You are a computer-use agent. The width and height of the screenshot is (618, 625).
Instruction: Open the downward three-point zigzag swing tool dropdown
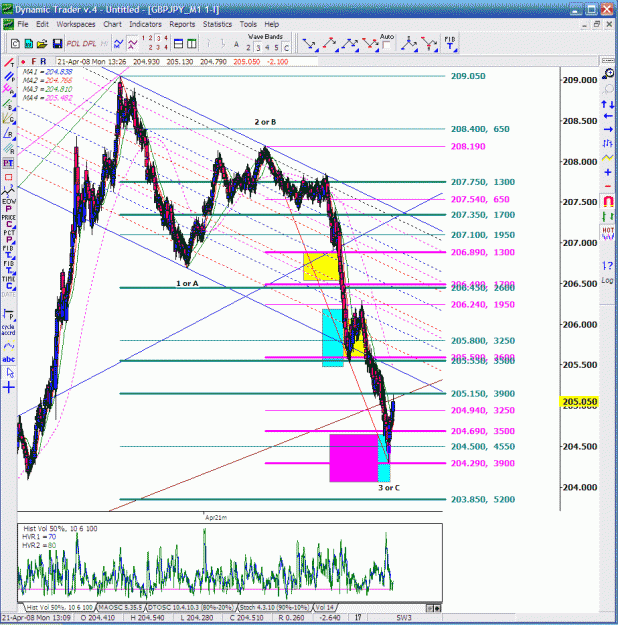pyautogui.click(x=370, y=44)
